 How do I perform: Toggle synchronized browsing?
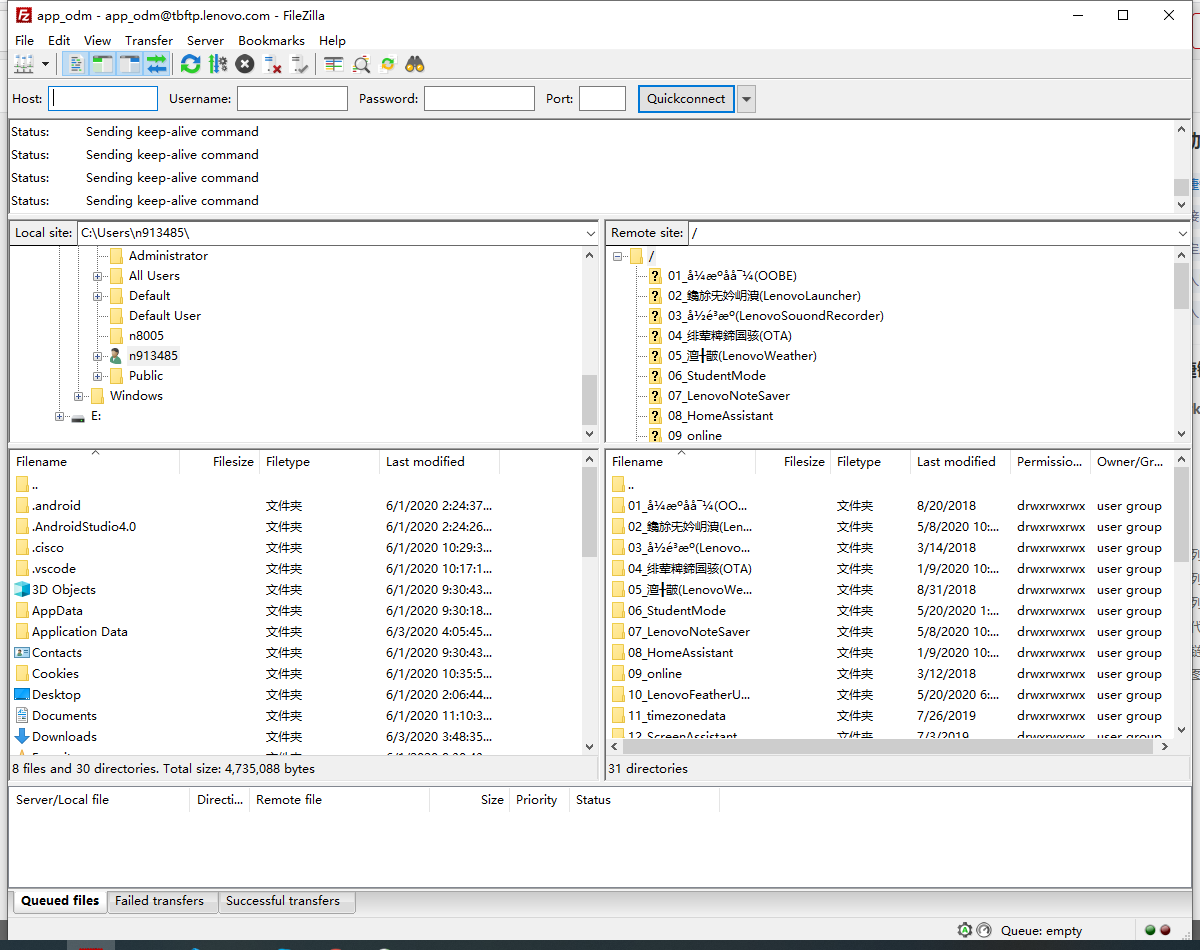coord(388,64)
